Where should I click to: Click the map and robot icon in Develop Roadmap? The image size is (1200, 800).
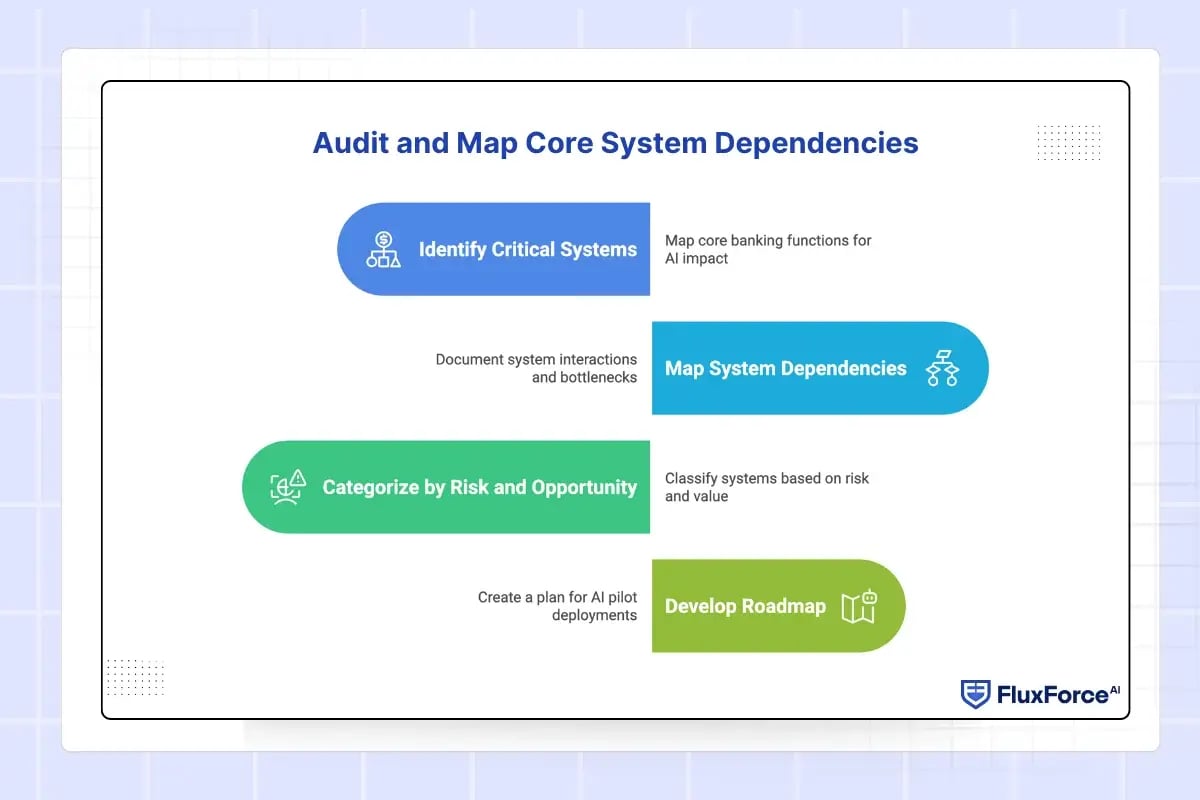tap(859, 606)
